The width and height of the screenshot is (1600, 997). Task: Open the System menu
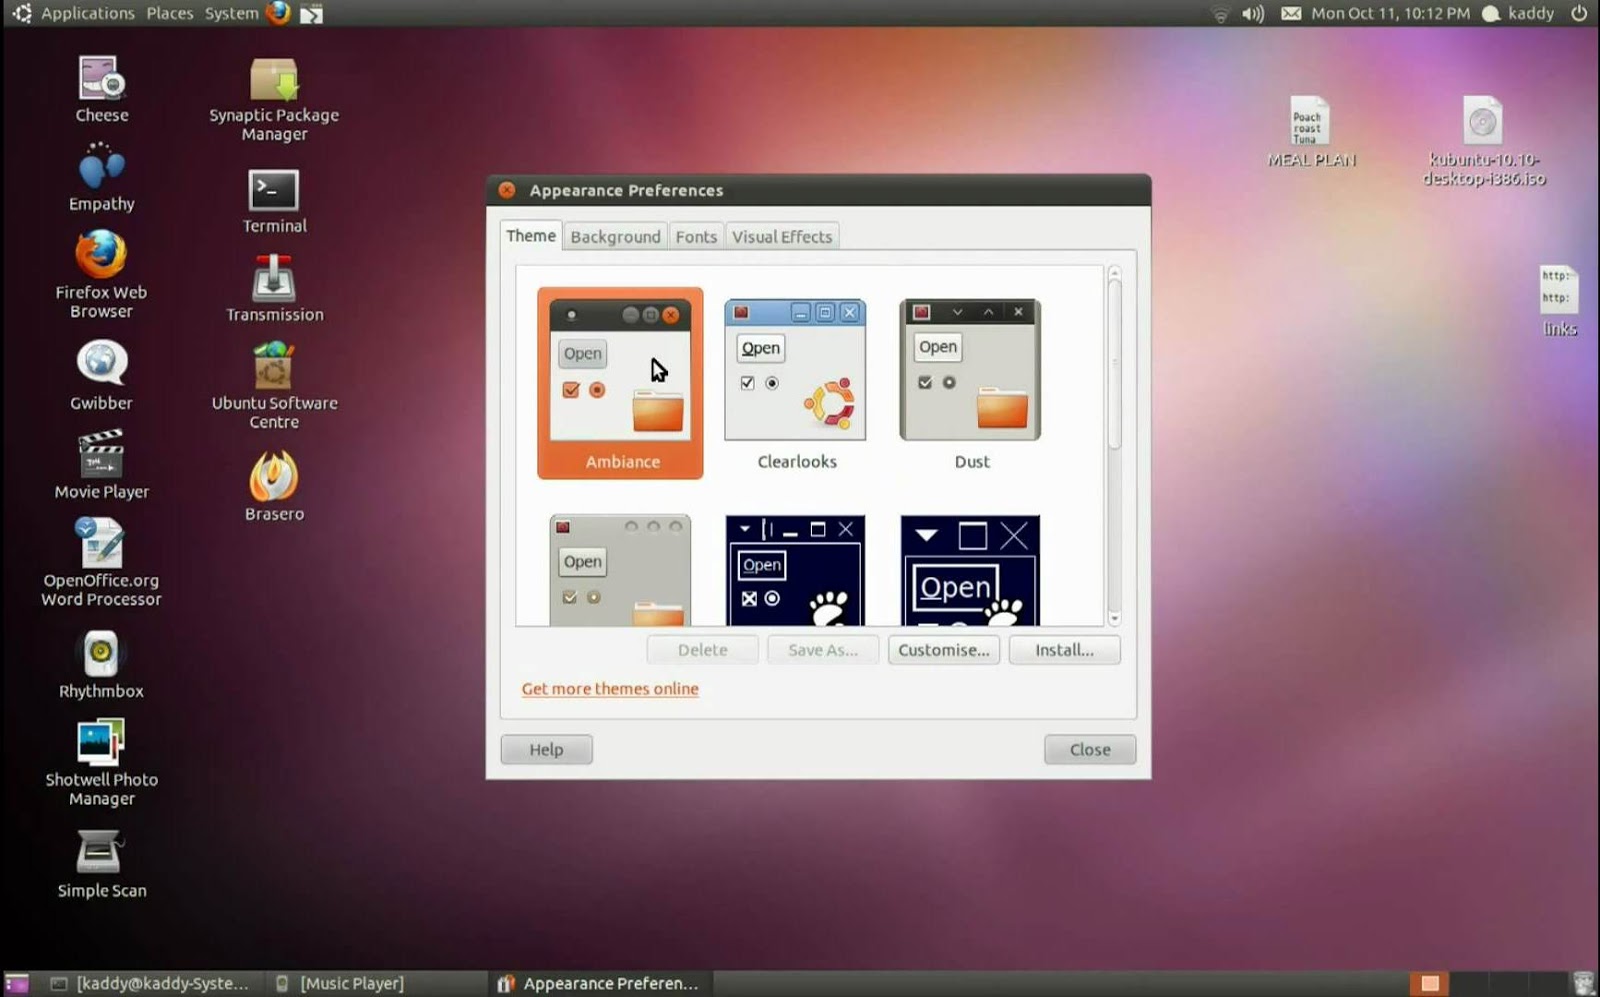pyautogui.click(x=230, y=13)
